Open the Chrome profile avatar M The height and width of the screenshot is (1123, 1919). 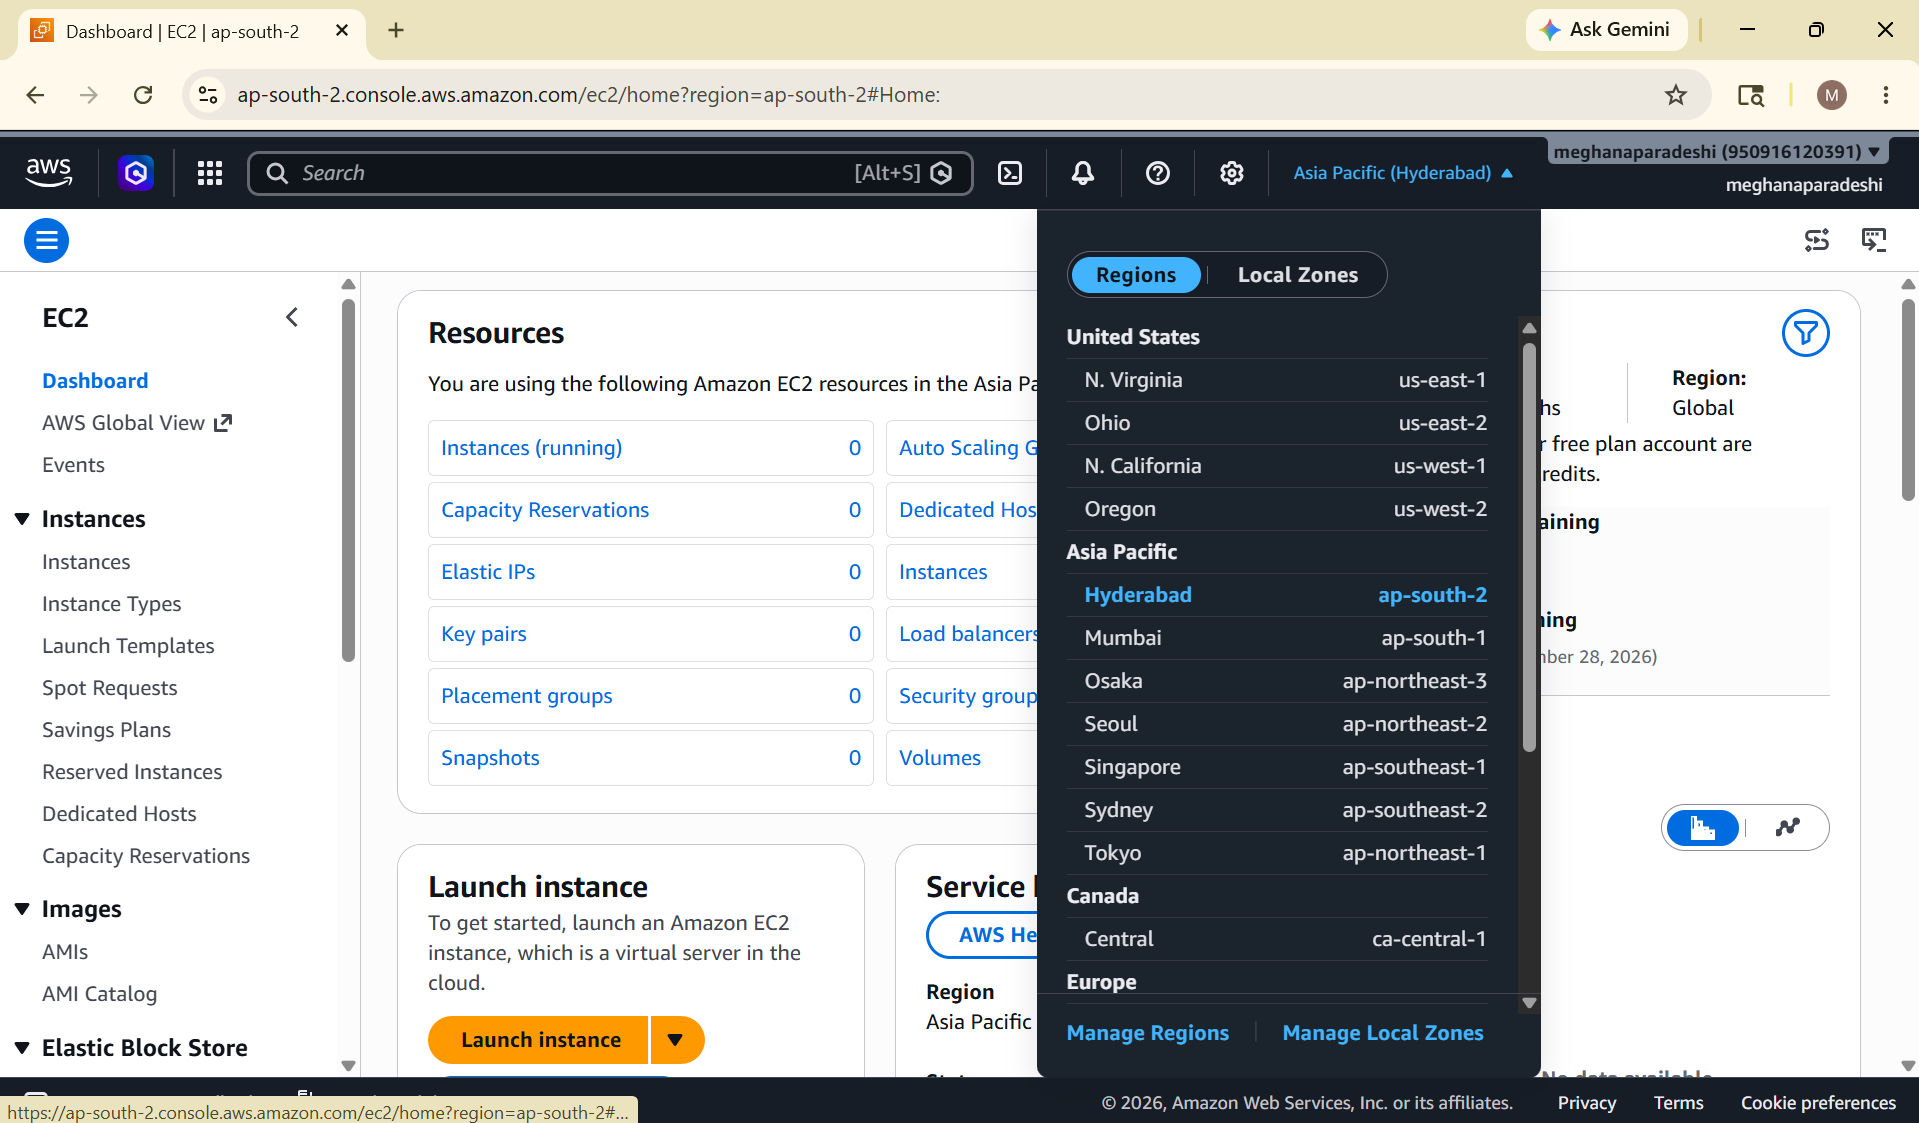tap(1832, 95)
